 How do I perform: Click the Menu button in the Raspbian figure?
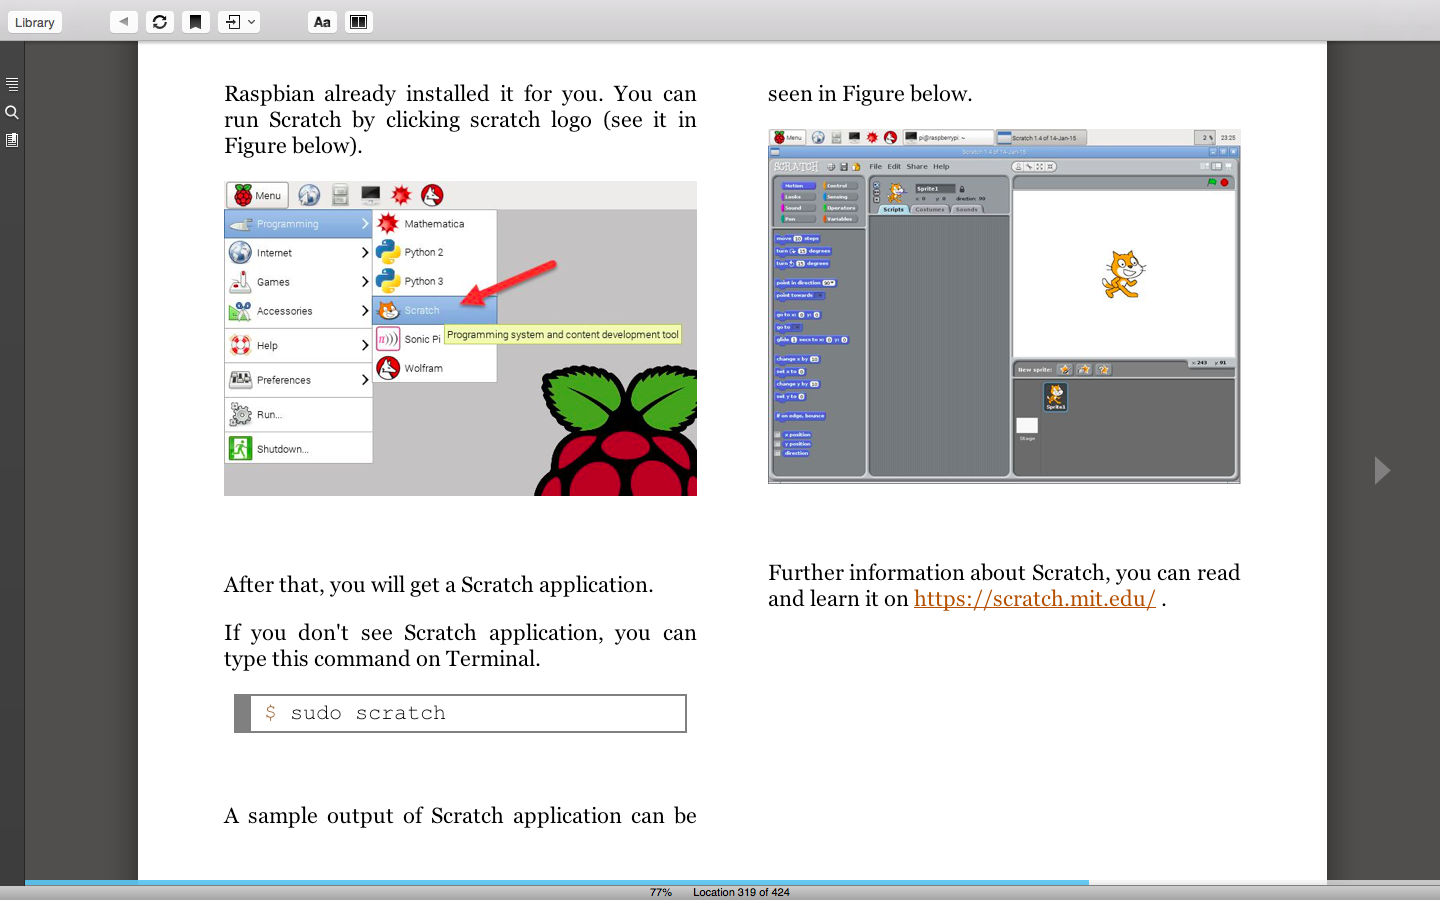click(258, 195)
